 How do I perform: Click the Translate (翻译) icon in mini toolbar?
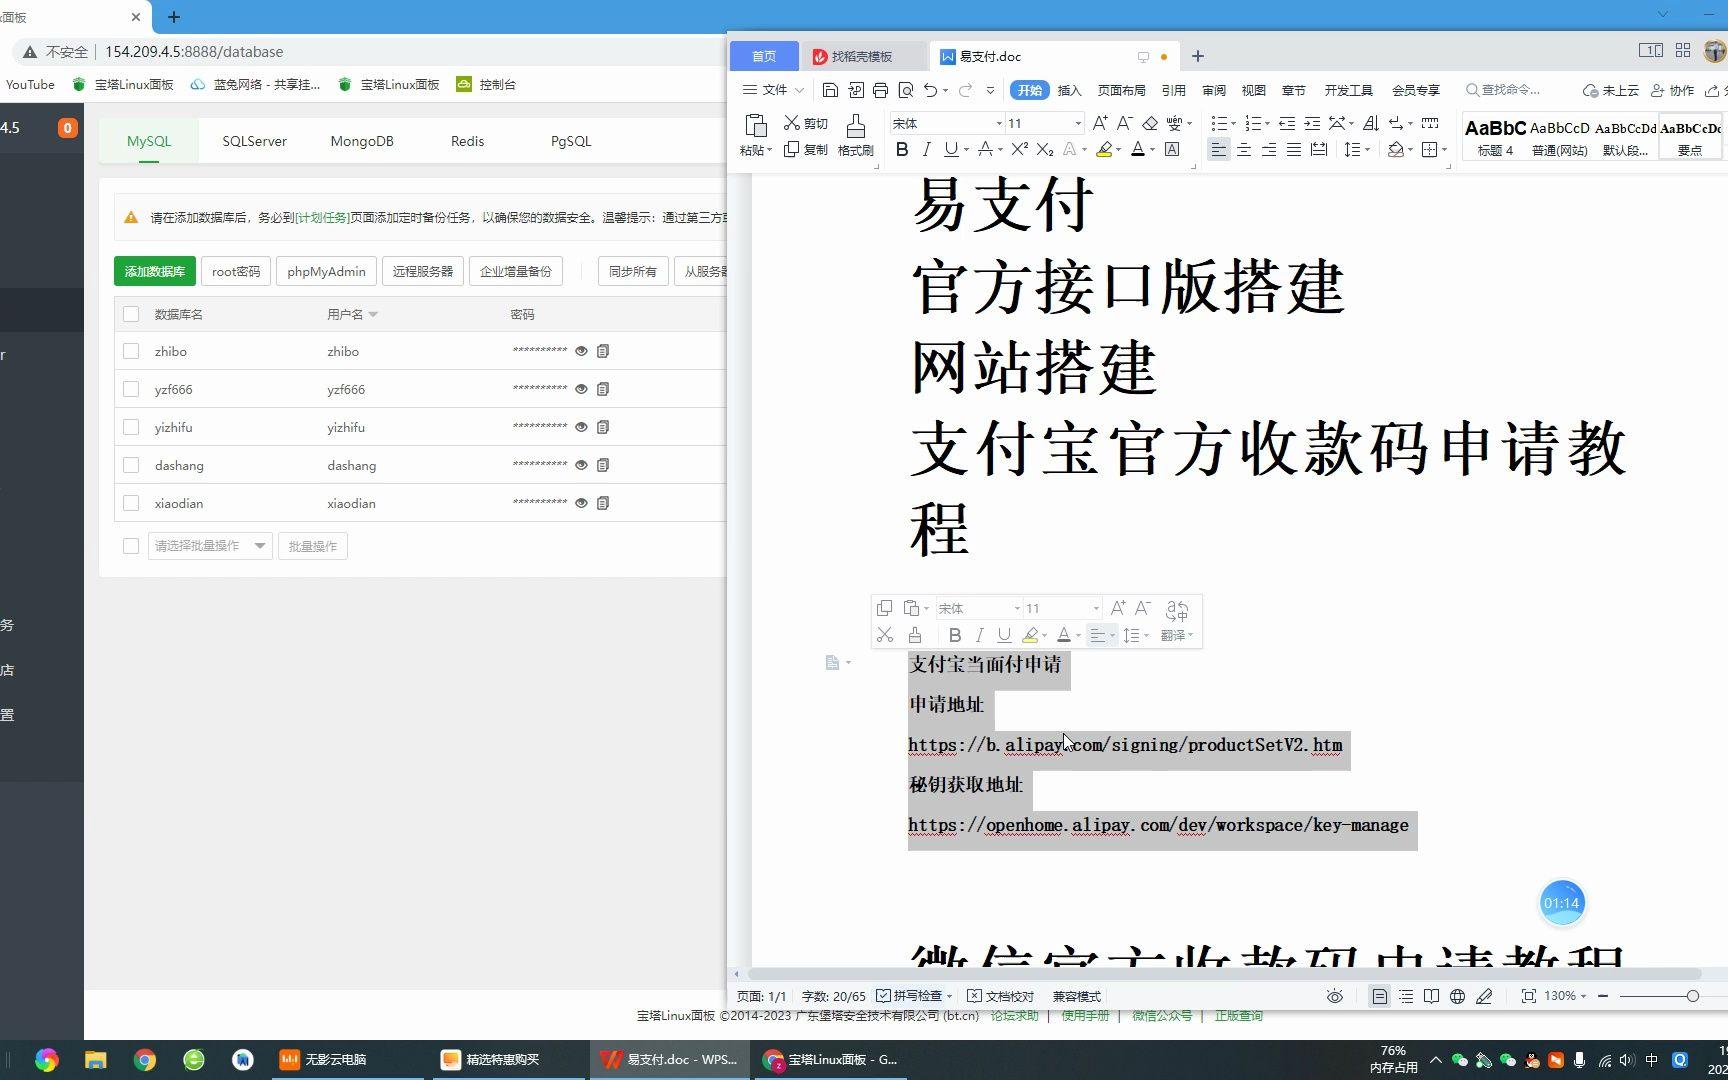(1177, 621)
